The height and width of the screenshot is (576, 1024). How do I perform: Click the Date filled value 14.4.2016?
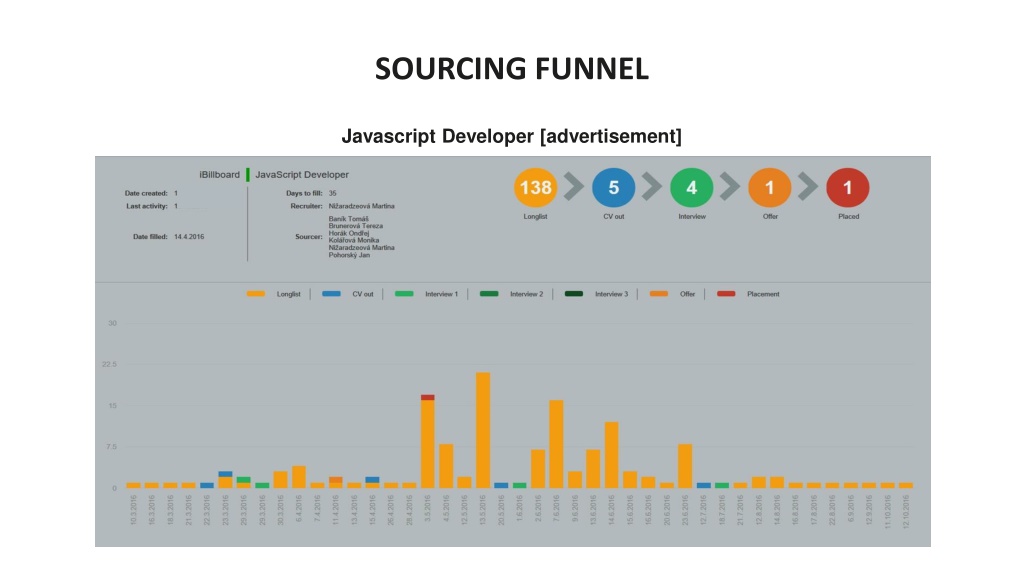(189, 236)
